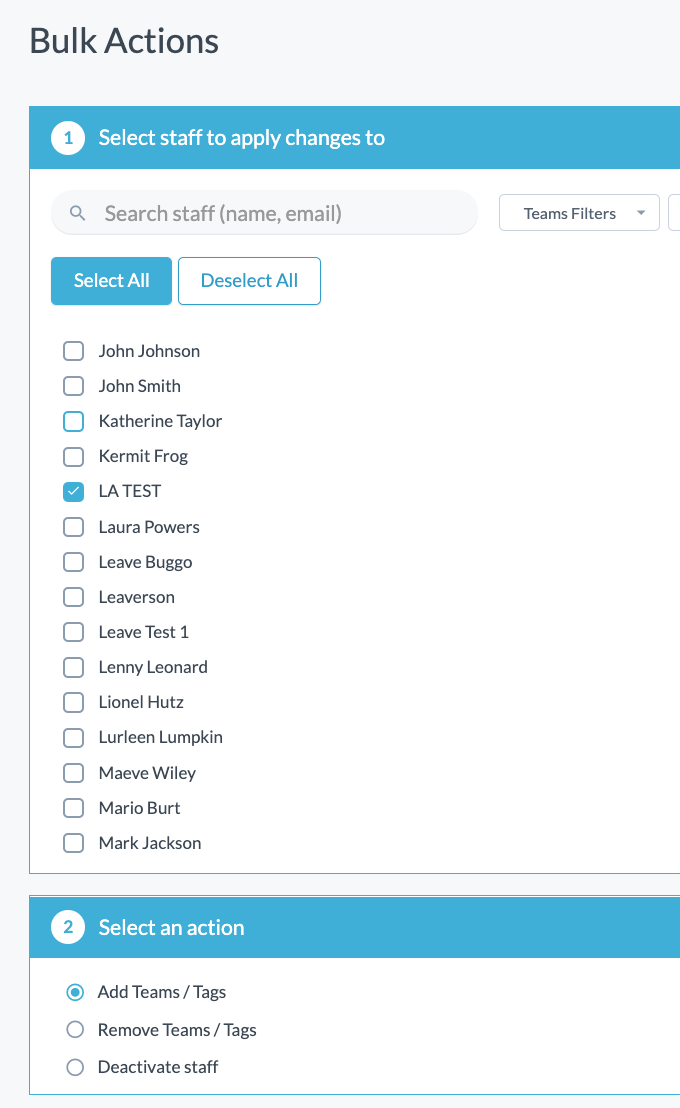Select the Laura Powers name label
The height and width of the screenshot is (1108, 680).
pyautogui.click(x=149, y=527)
